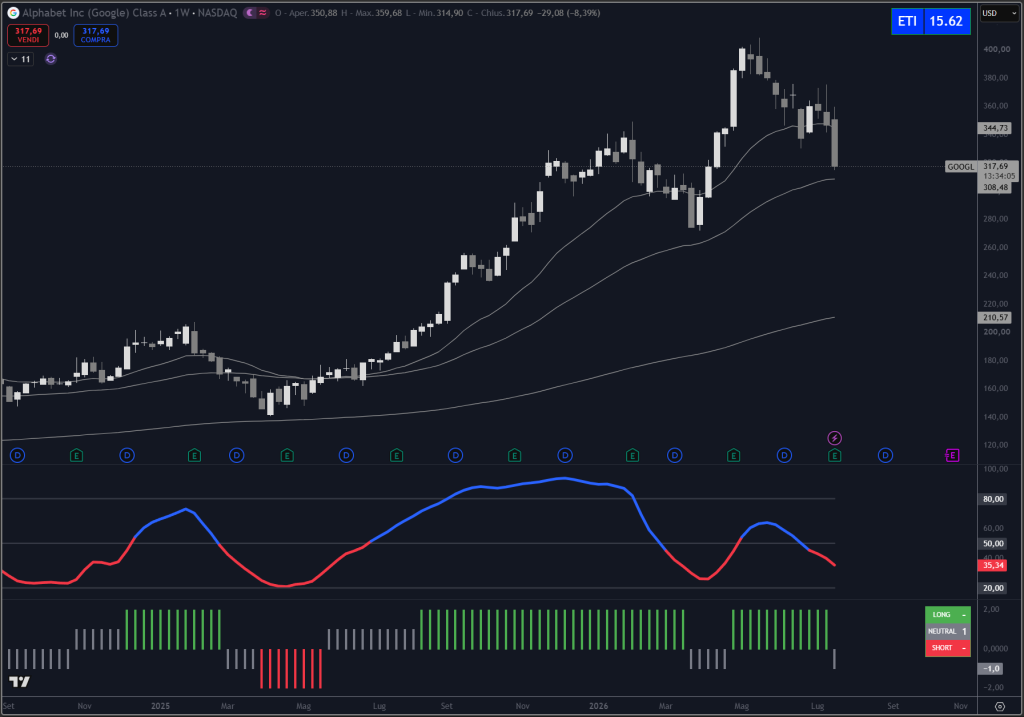This screenshot has height=717, width=1024.
Task: Click the dividend D marker above 2025's Mar label
Action: tap(237, 456)
